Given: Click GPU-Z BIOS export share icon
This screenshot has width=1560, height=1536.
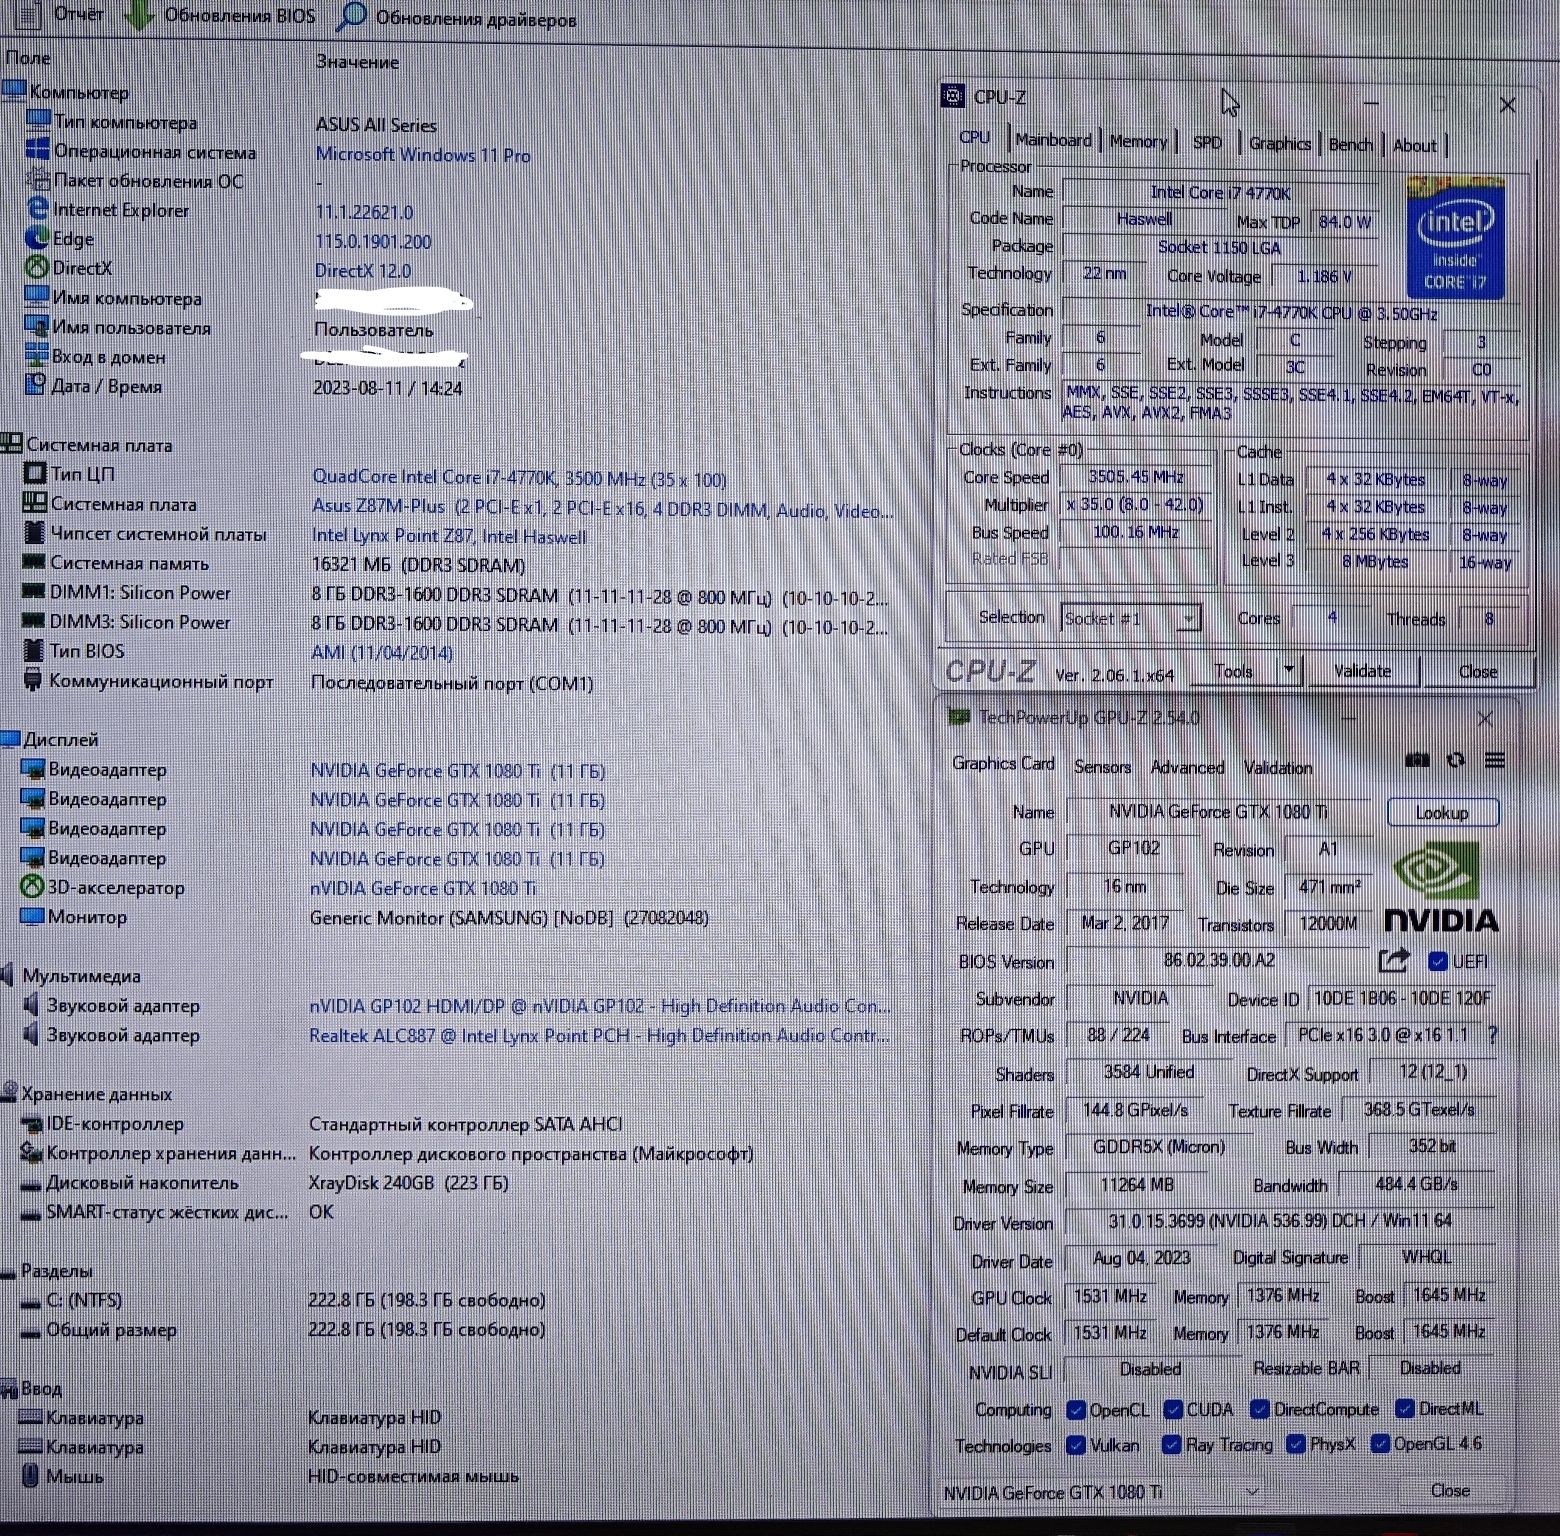Looking at the screenshot, I should (x=1394, y=960).
